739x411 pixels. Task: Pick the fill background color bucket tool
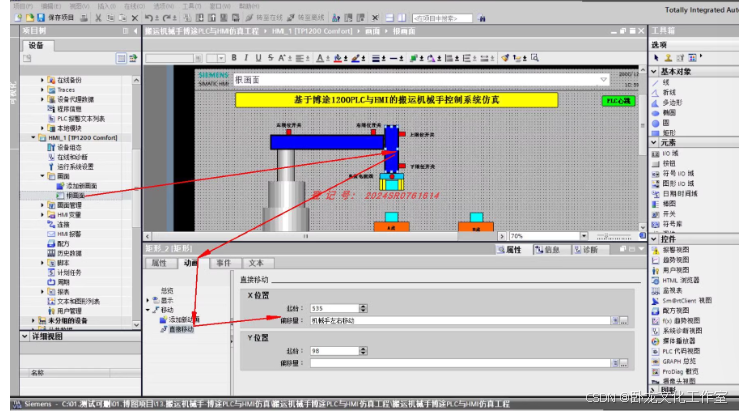pyautogui.click(x=337, y=58)
